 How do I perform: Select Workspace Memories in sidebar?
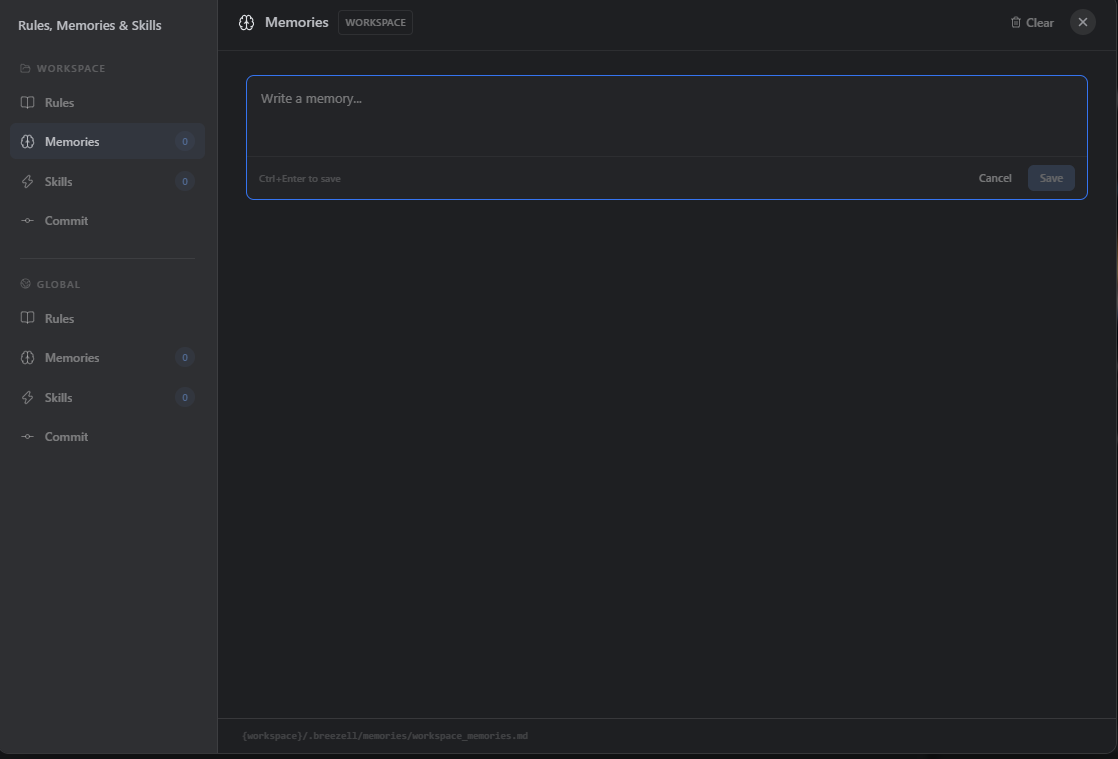(108, 141)
